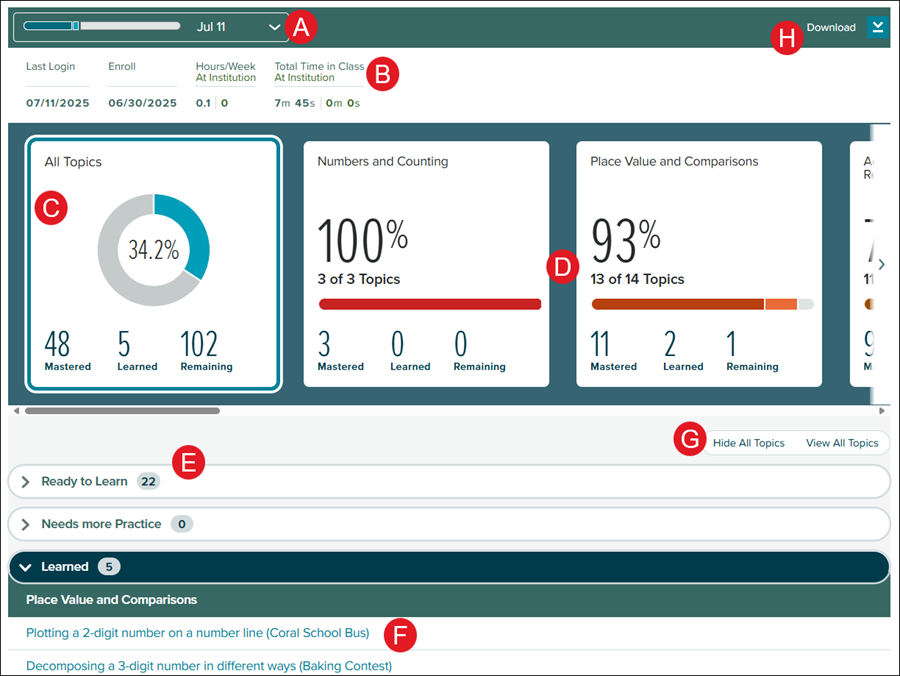Click left arrow of the horizontal scrollbar
900x676 pixels.
14,410
